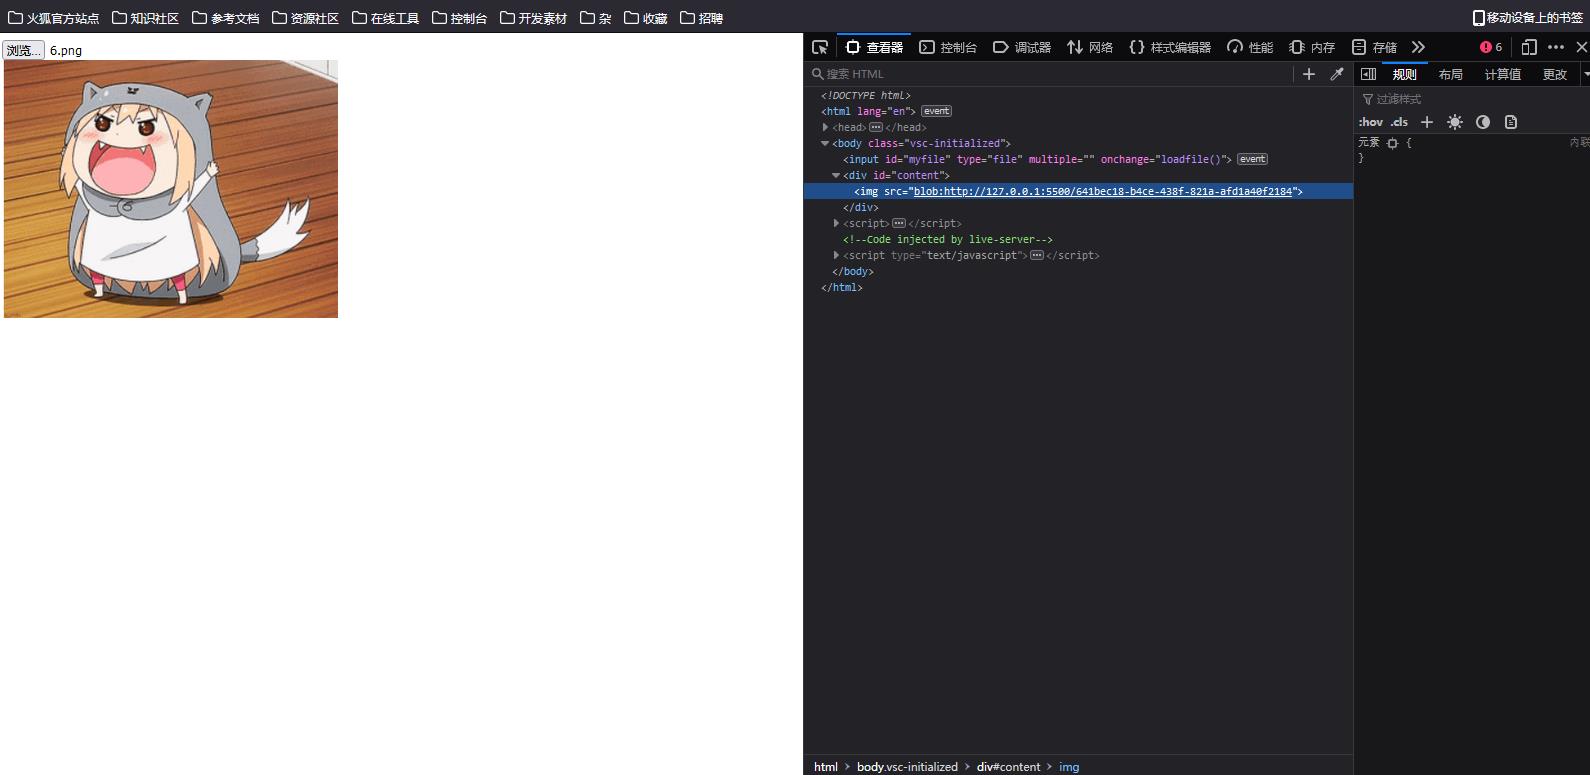
Task: Open the 存储 storage tab
Action: (x=1374, y=47)
